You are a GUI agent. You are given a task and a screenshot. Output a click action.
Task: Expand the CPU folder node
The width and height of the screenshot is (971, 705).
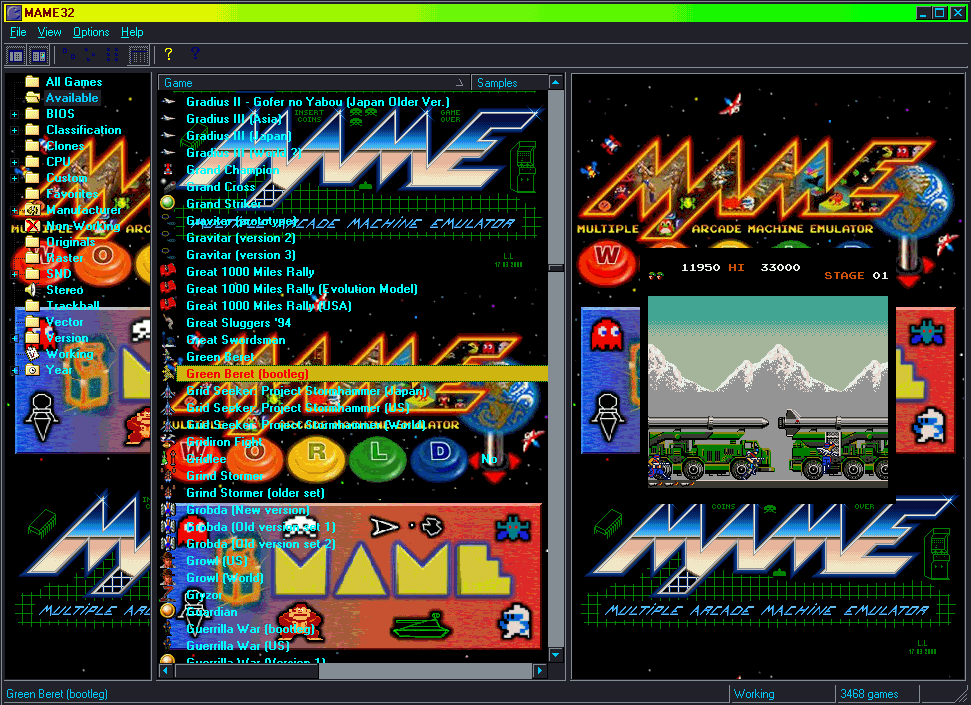(14, 162)
